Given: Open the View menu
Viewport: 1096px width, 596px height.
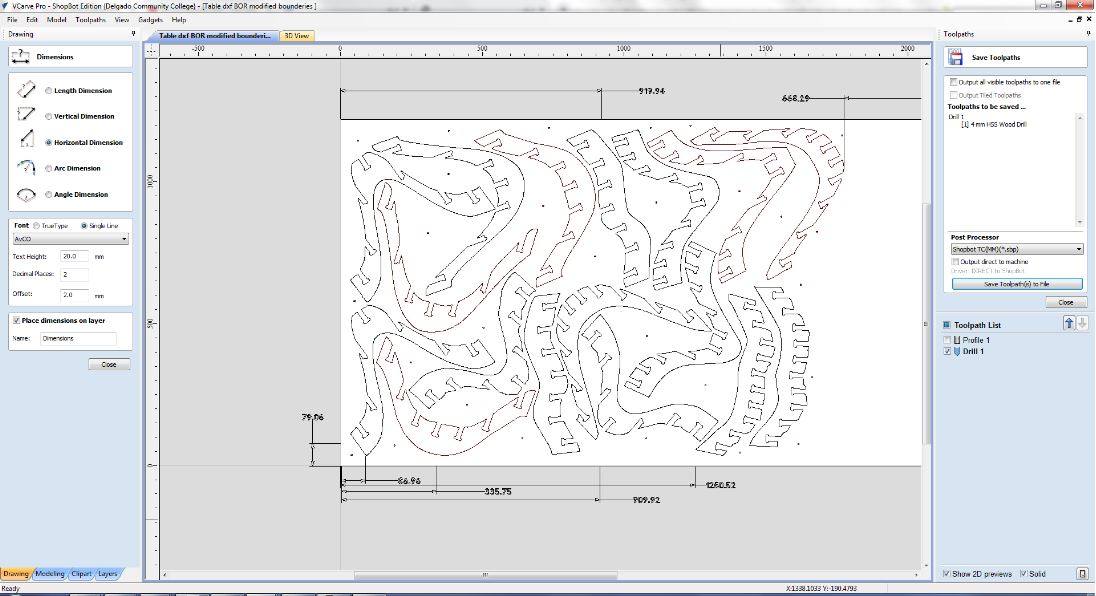Looking at the screenshot, I should (122, 20).
